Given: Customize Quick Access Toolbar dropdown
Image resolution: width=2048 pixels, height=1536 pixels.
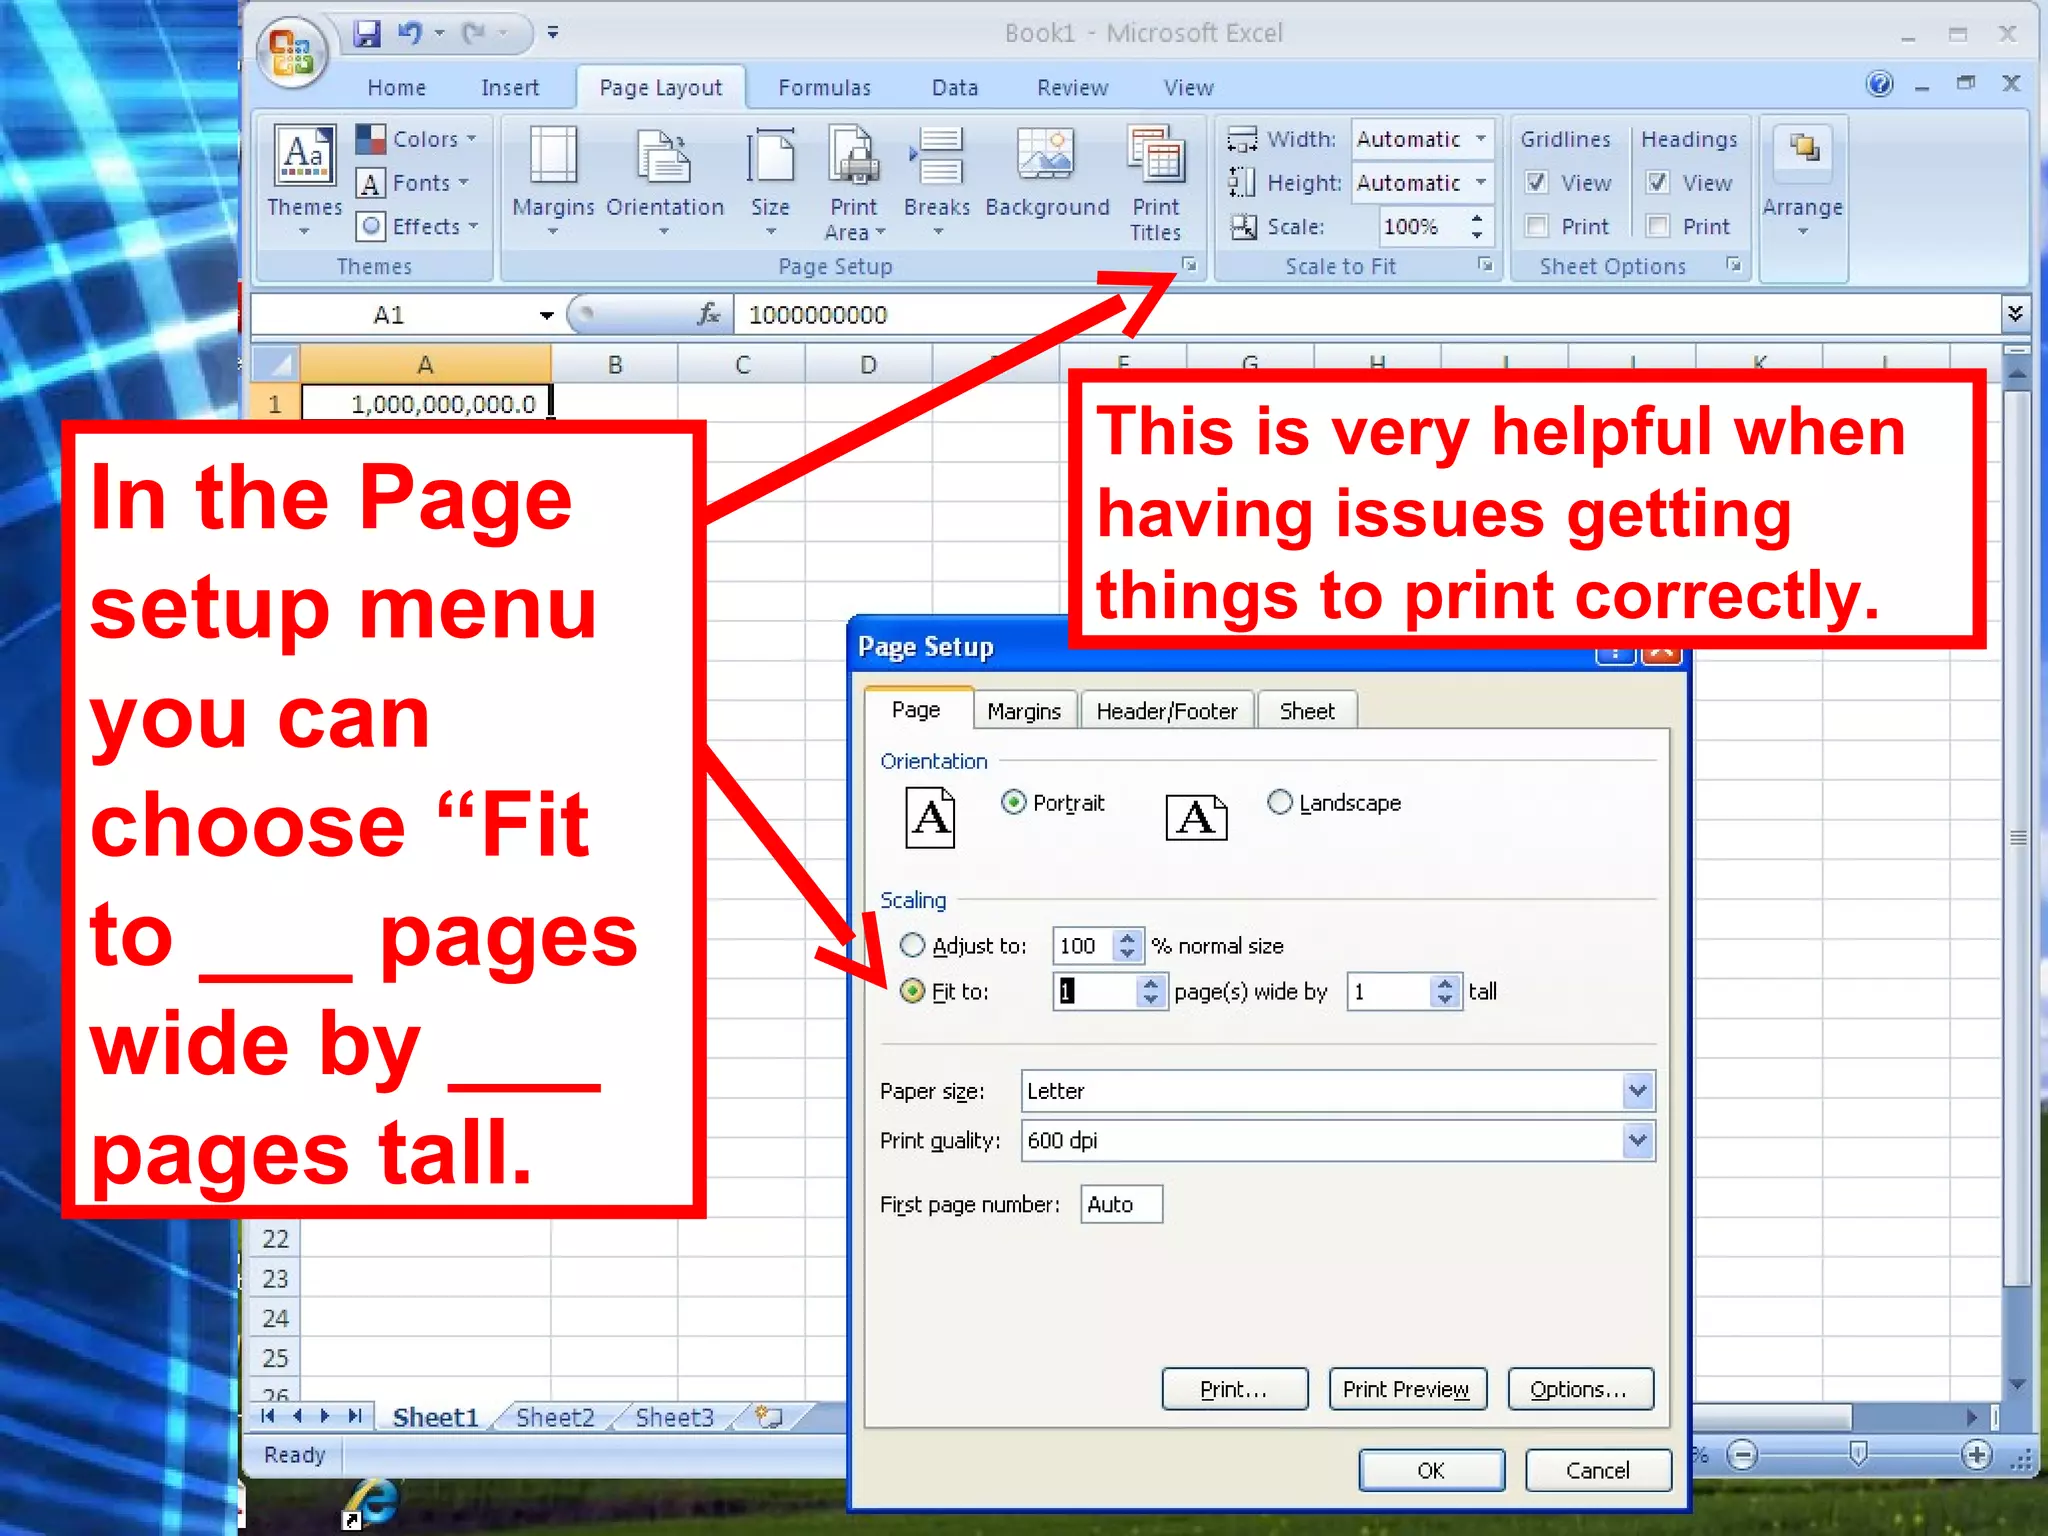Looking at the screenshot, I should tap(553, 34).
